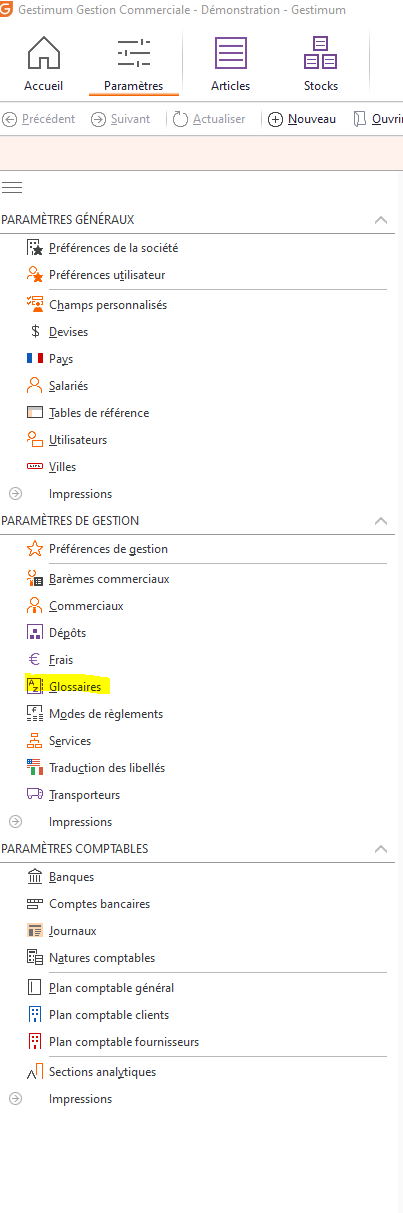Collapse the Paramètres Comptables section
This screenshot has height=1213, width=403.
point(380,848)
